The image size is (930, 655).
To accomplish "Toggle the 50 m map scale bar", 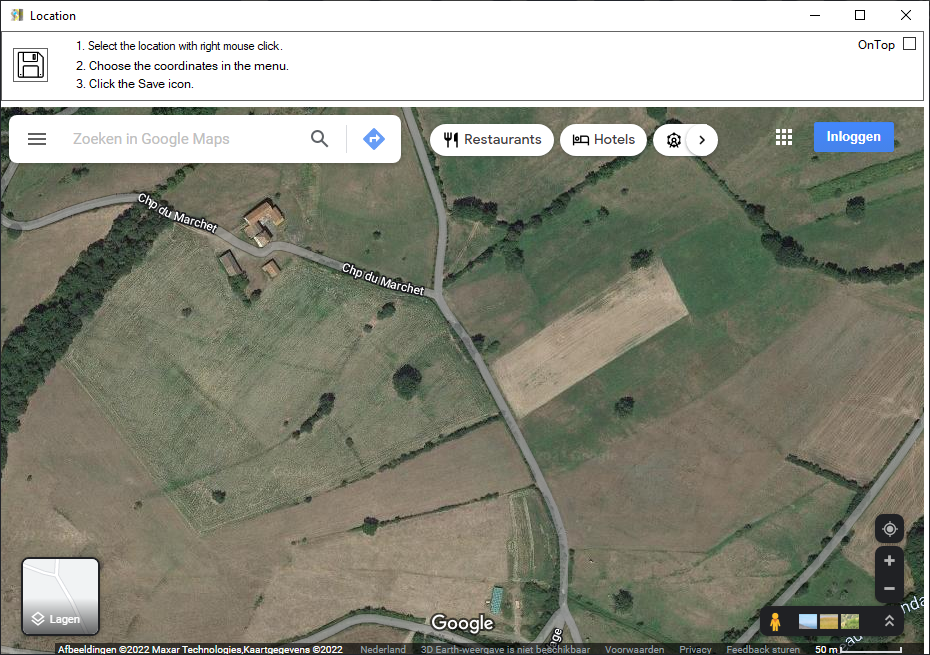I will (857, 650).
